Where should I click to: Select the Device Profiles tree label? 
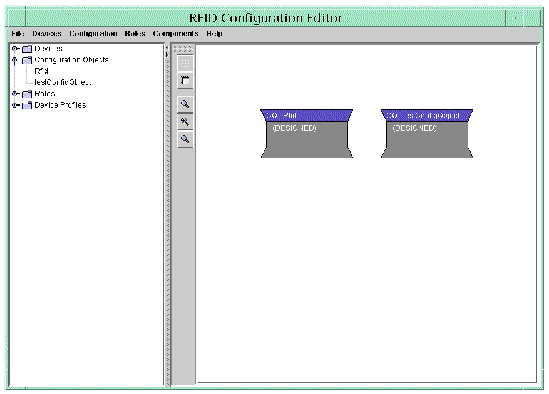(60, 105)
